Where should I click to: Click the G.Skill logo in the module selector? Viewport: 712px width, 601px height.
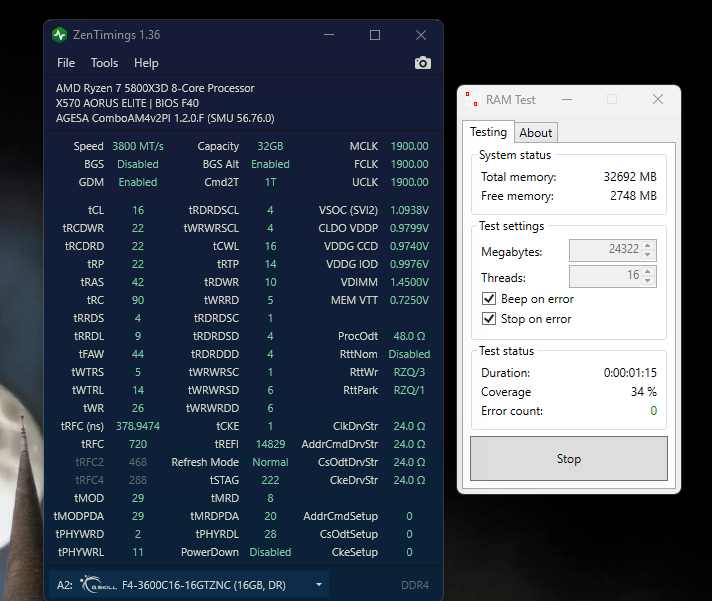tap(99, 585)
